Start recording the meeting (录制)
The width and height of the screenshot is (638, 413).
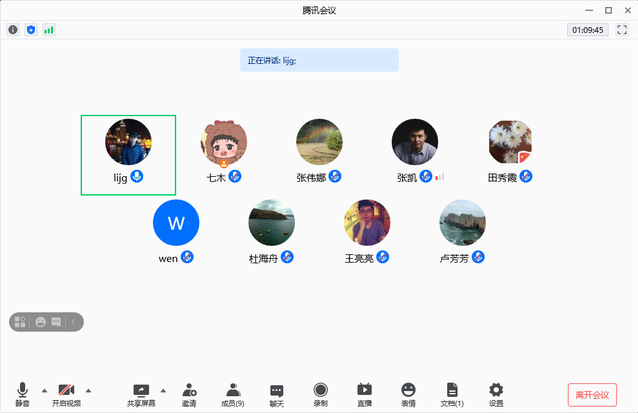[320, 392]
